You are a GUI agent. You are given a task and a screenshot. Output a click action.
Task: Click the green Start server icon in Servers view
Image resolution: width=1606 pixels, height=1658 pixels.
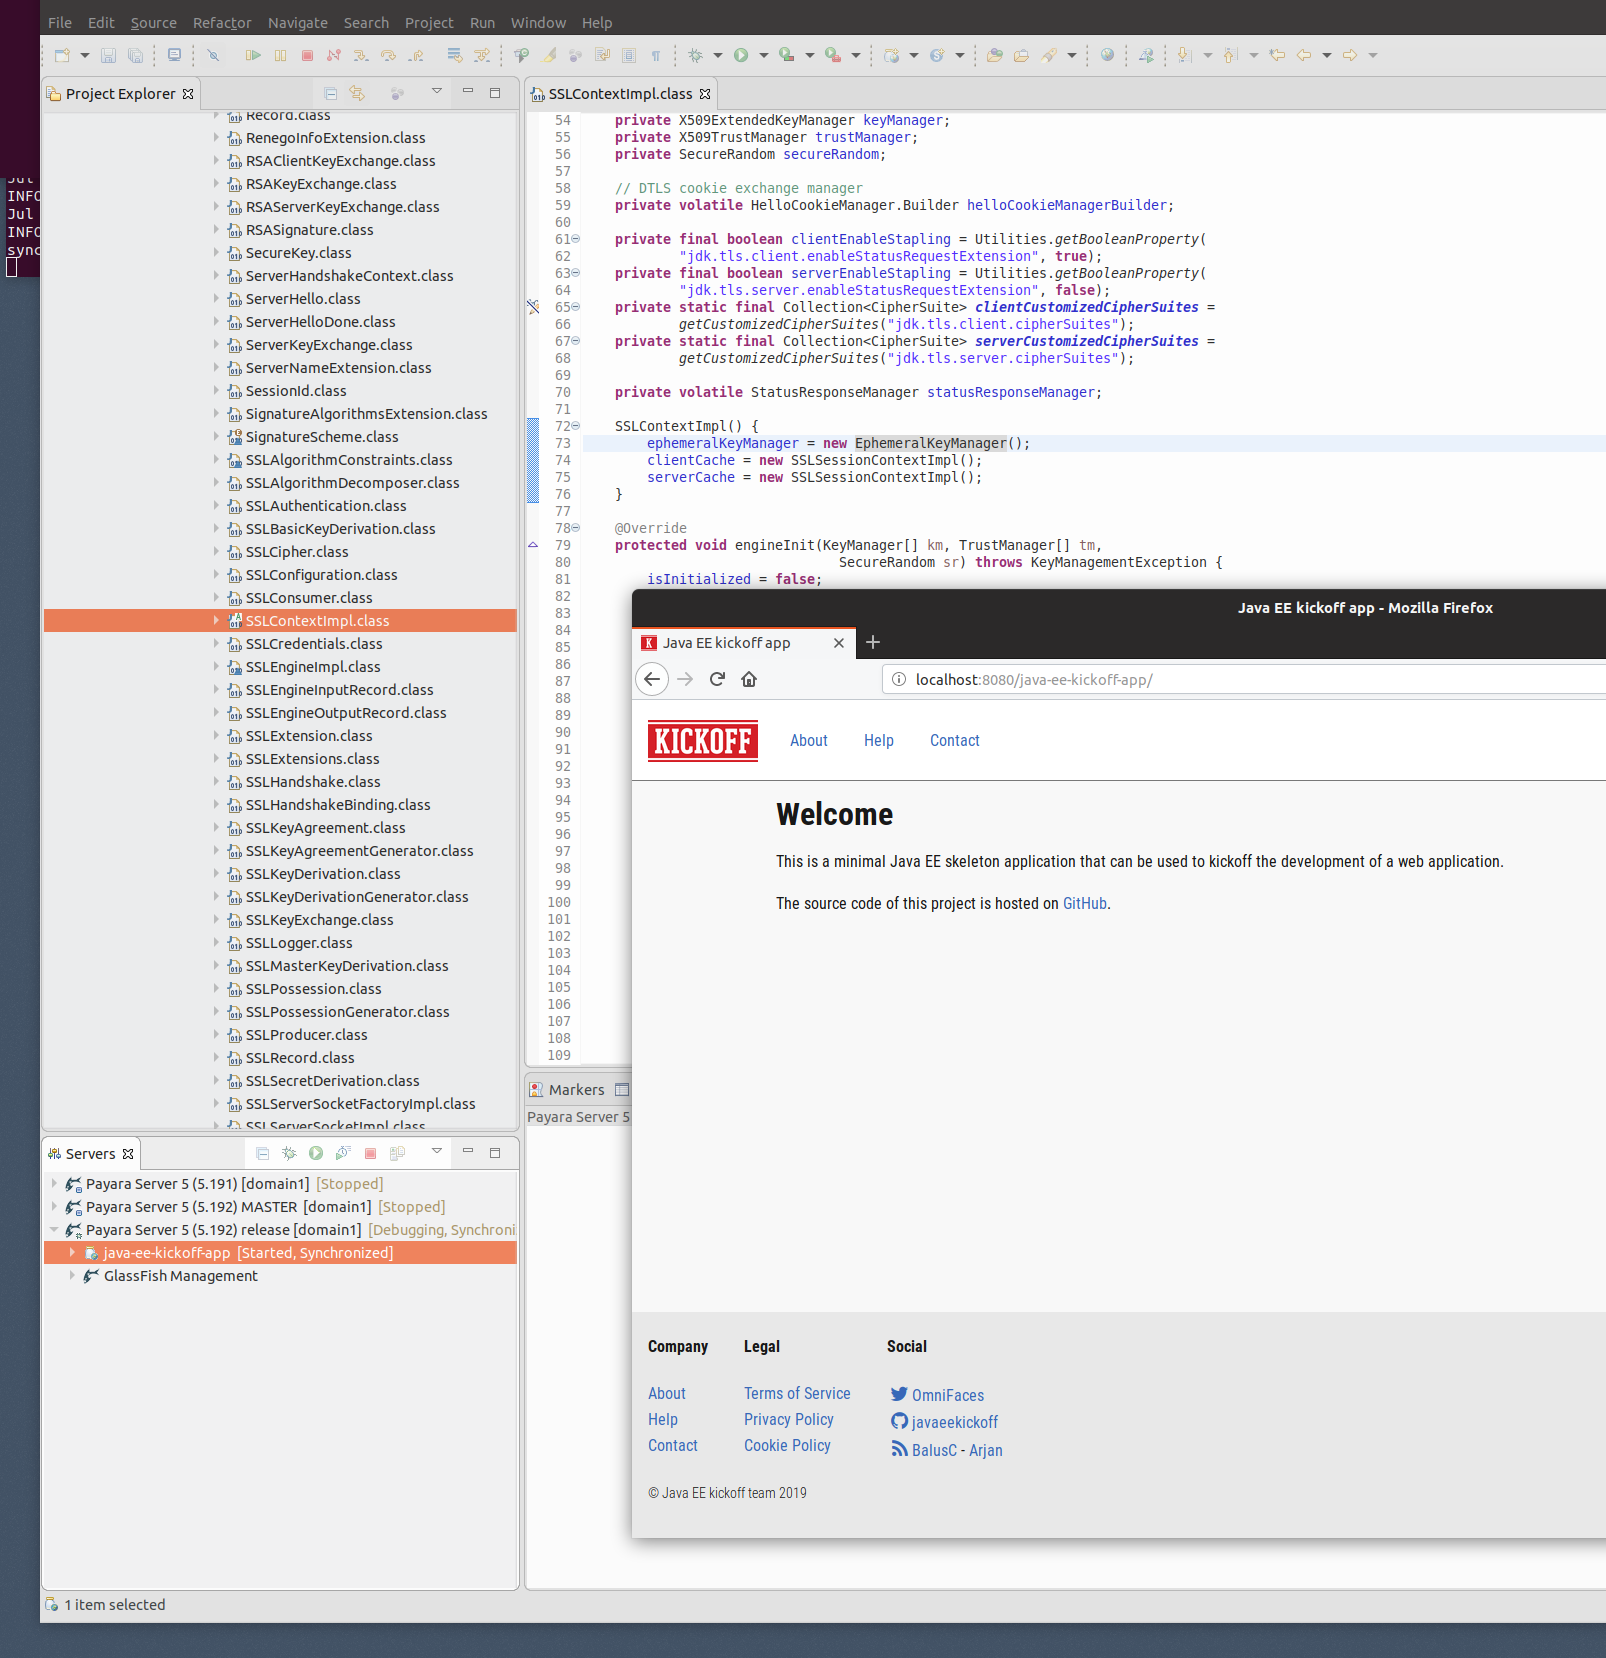click(x=316, y=1153)
